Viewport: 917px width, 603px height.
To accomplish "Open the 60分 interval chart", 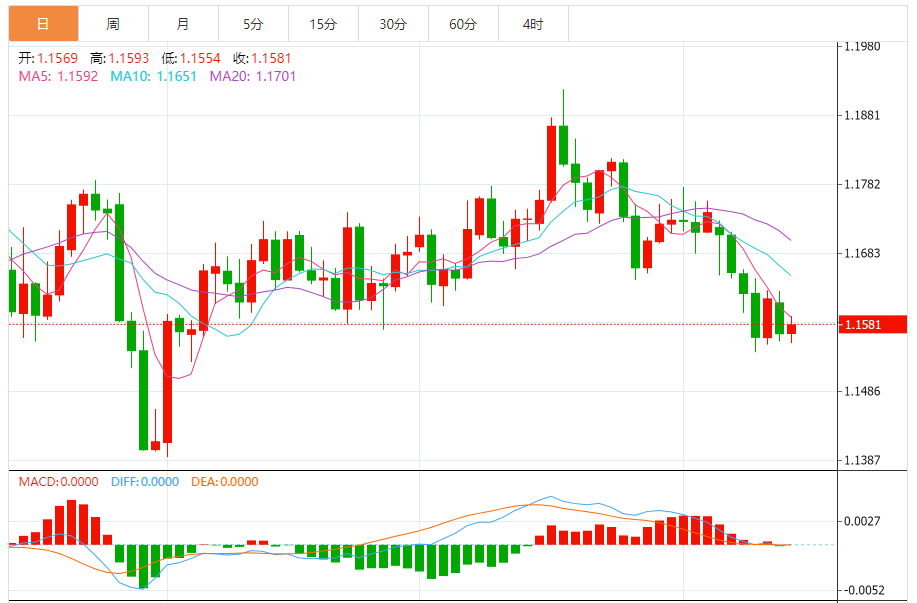I will [x=463, y=23].
